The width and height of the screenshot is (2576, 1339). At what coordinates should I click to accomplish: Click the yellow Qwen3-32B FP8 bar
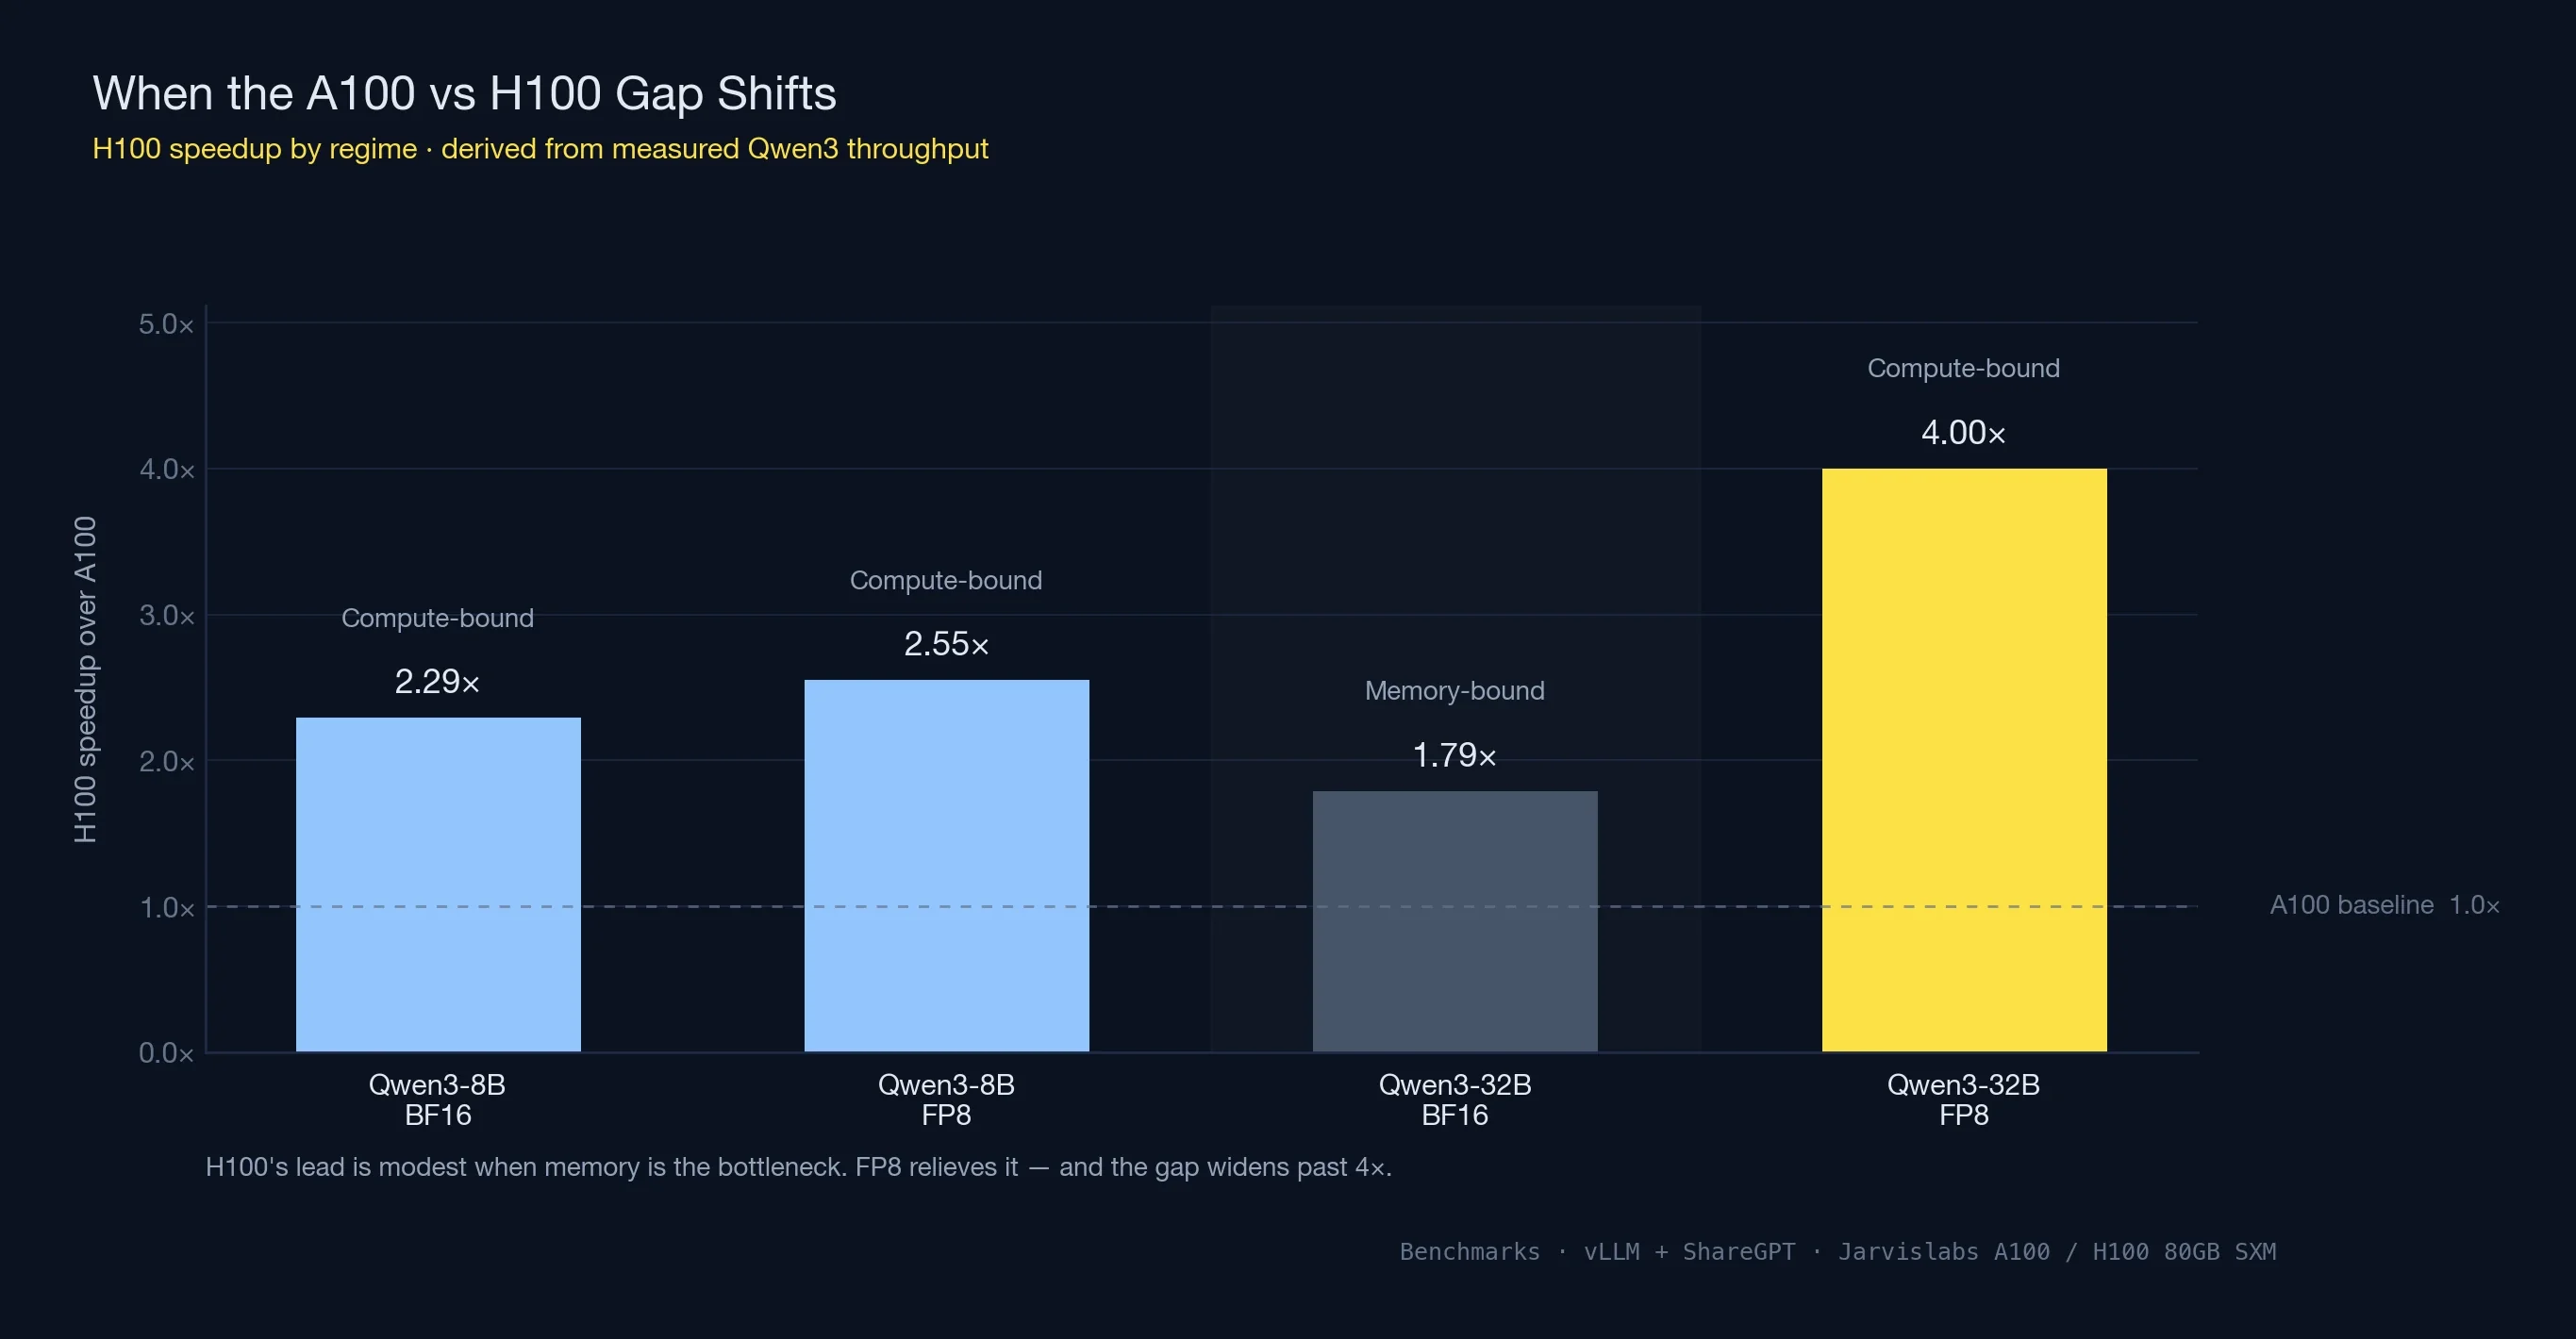pyautogui.click(x=1963, y=760)
